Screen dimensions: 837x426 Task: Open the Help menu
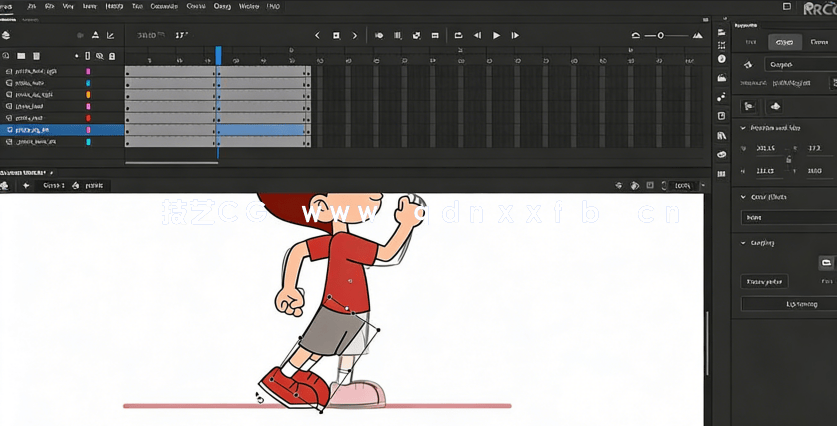pyautogui.click(x=273, y=6)
